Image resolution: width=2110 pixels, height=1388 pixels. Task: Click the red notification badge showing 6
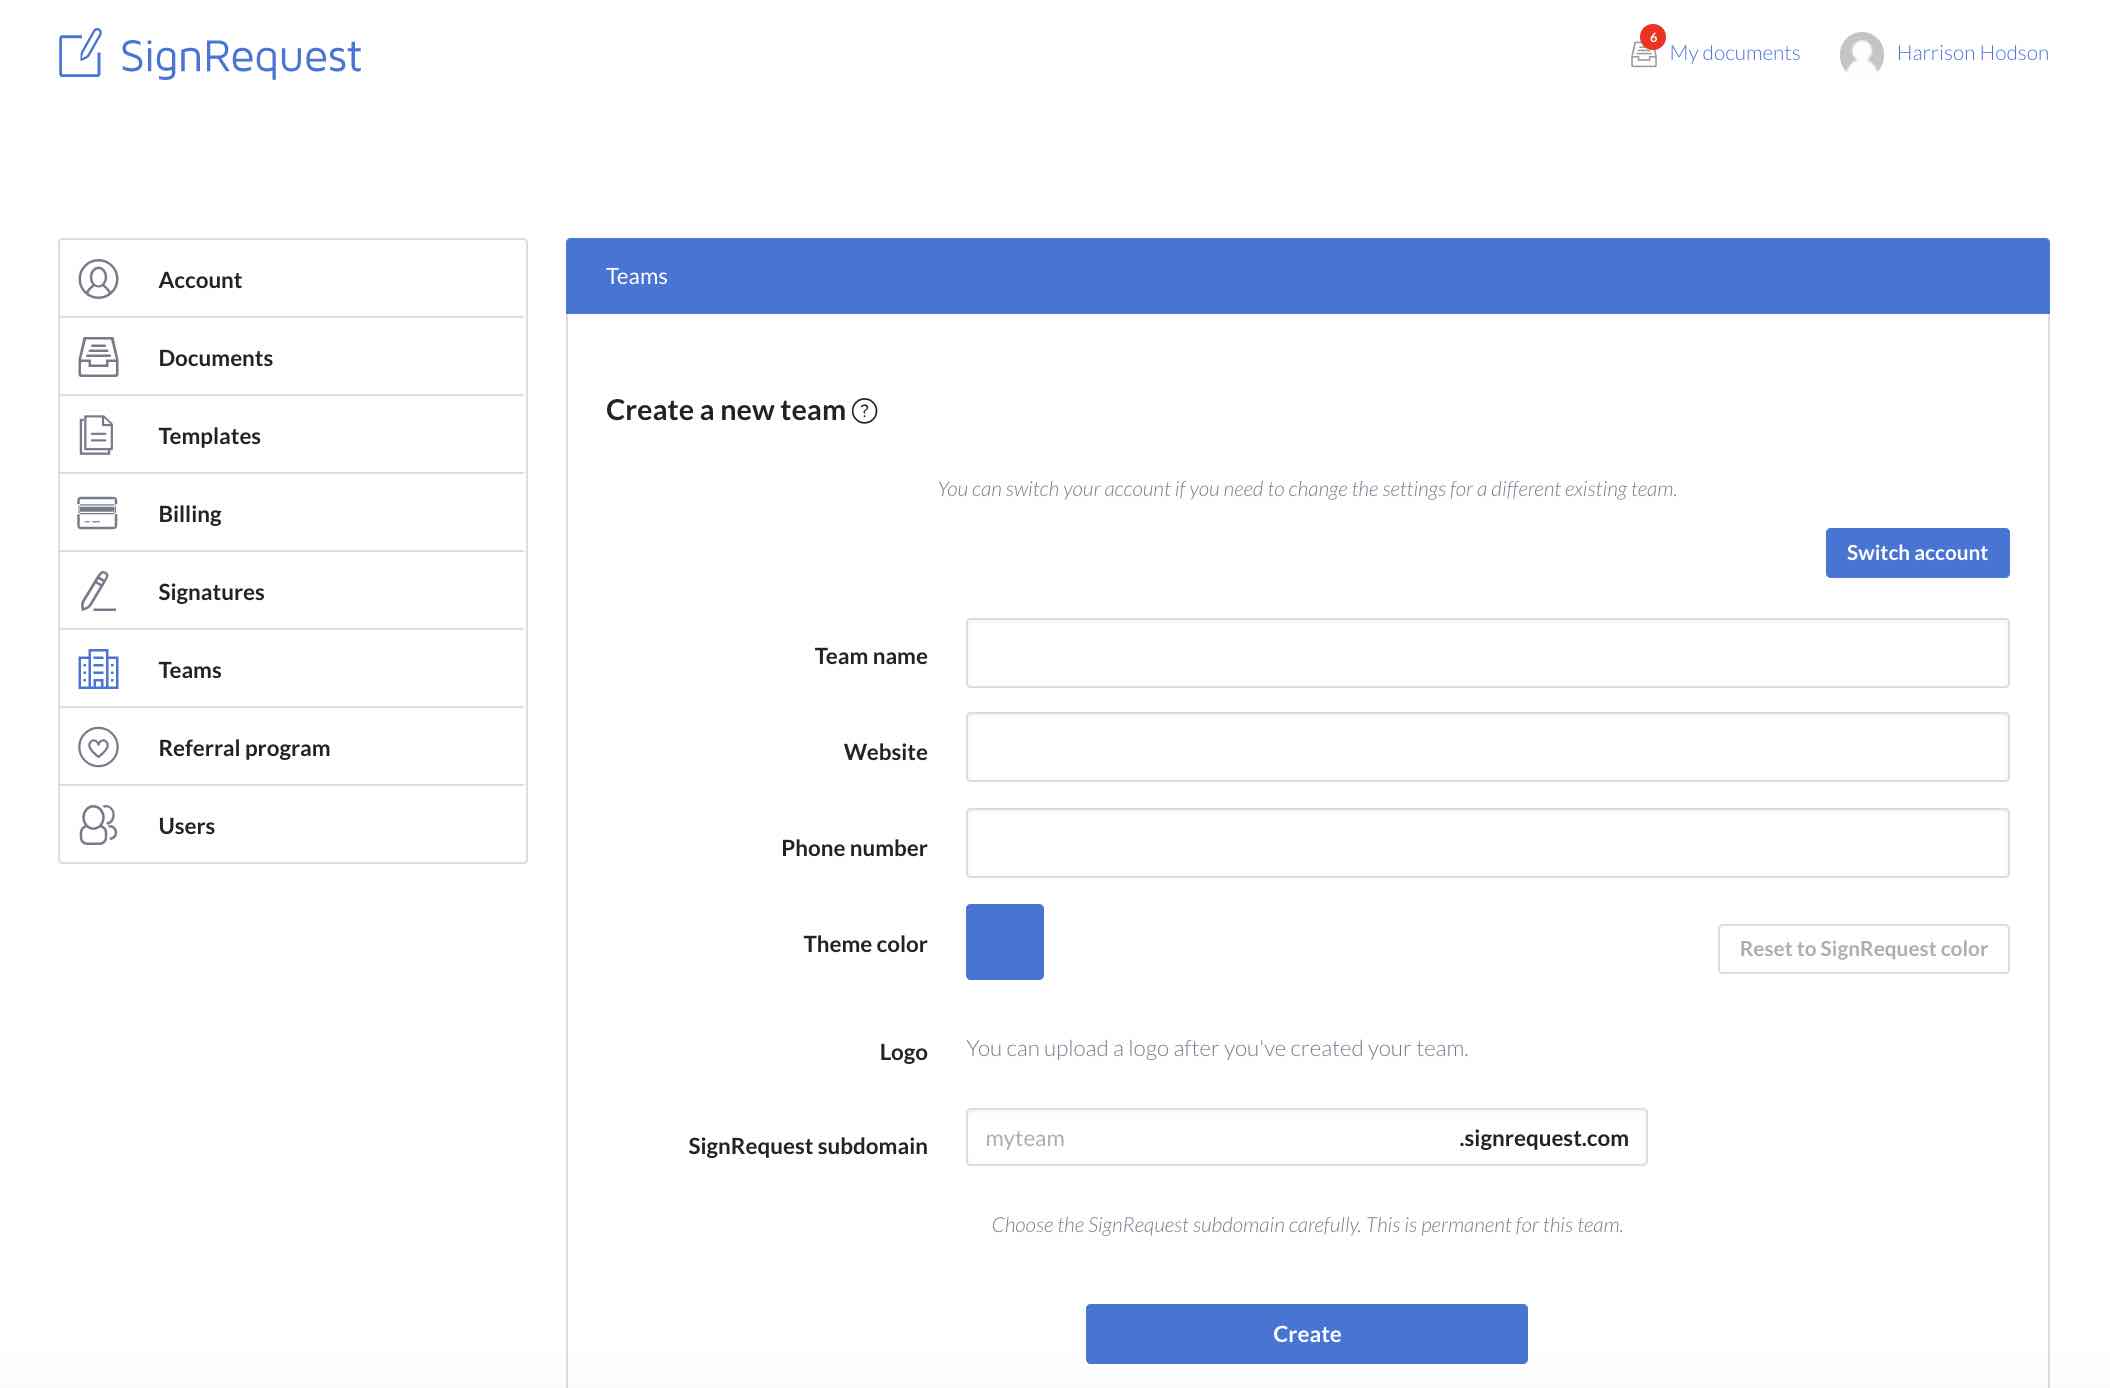click(1653, 37)
